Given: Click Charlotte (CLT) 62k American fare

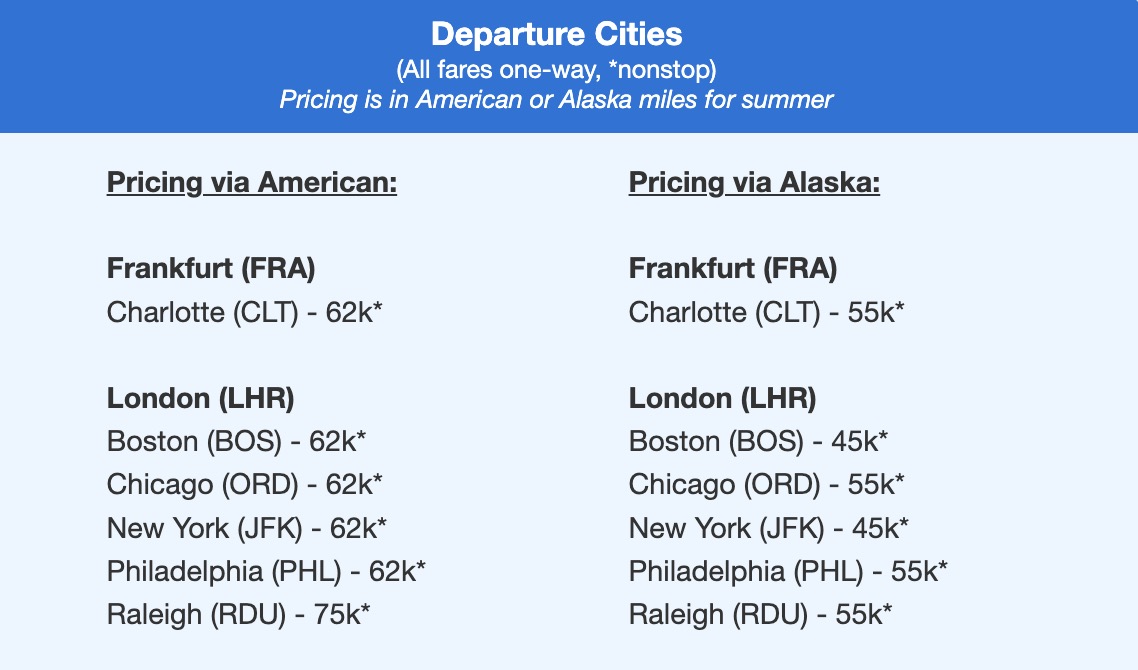Looking at the screenshot, I should [245, 313].
